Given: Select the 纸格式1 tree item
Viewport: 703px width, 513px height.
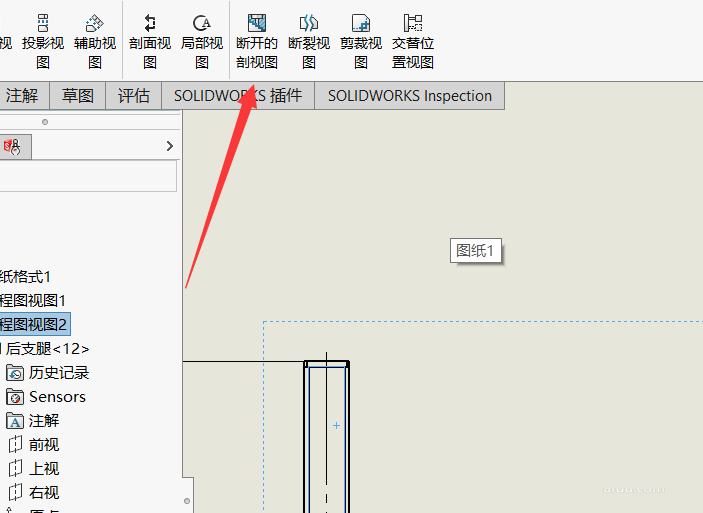Looking at the screenshot, I should pyautogui.click(x=25, y=277).
